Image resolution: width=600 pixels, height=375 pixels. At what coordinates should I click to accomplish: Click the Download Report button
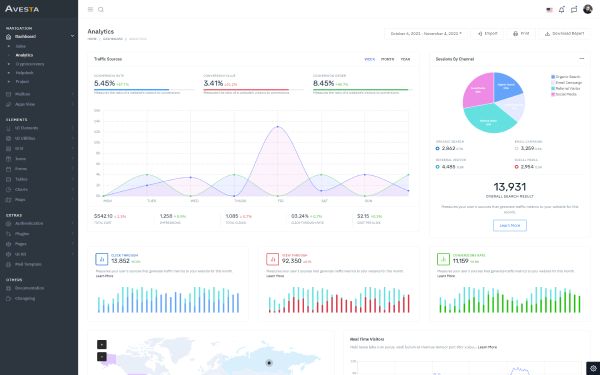point(564,34)
